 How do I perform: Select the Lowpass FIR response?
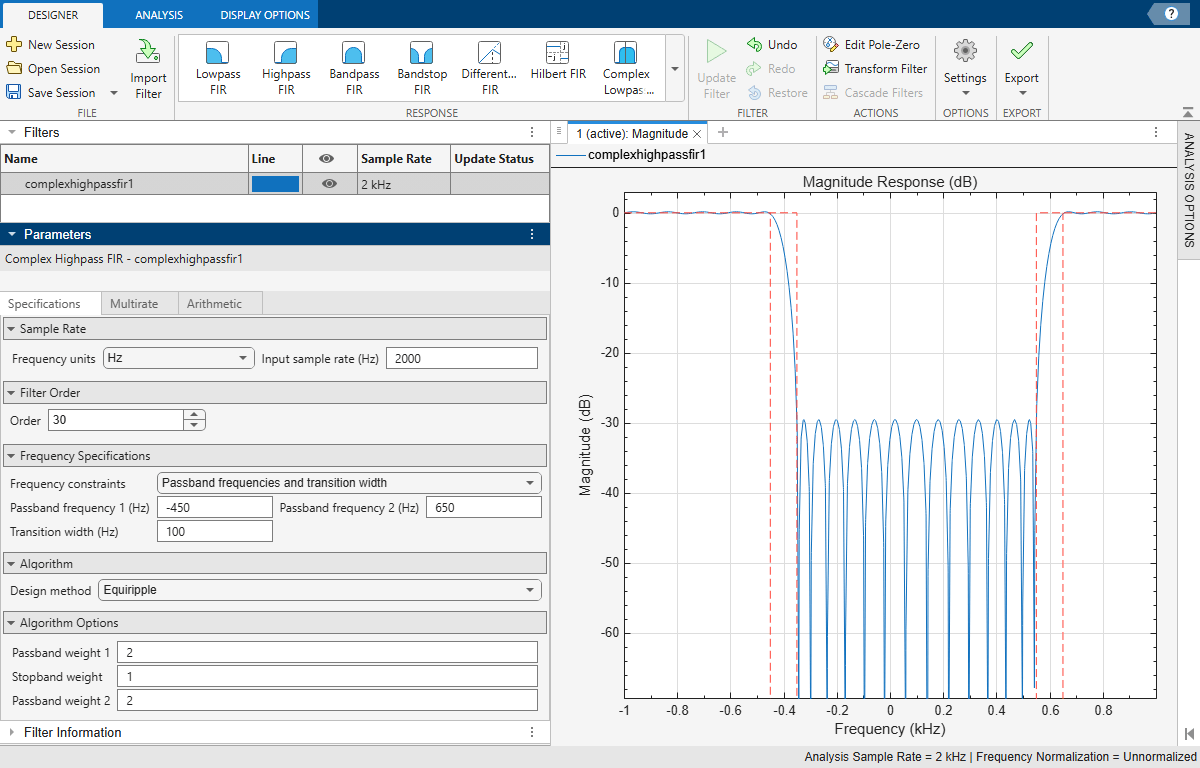click(x=218, y=68)
